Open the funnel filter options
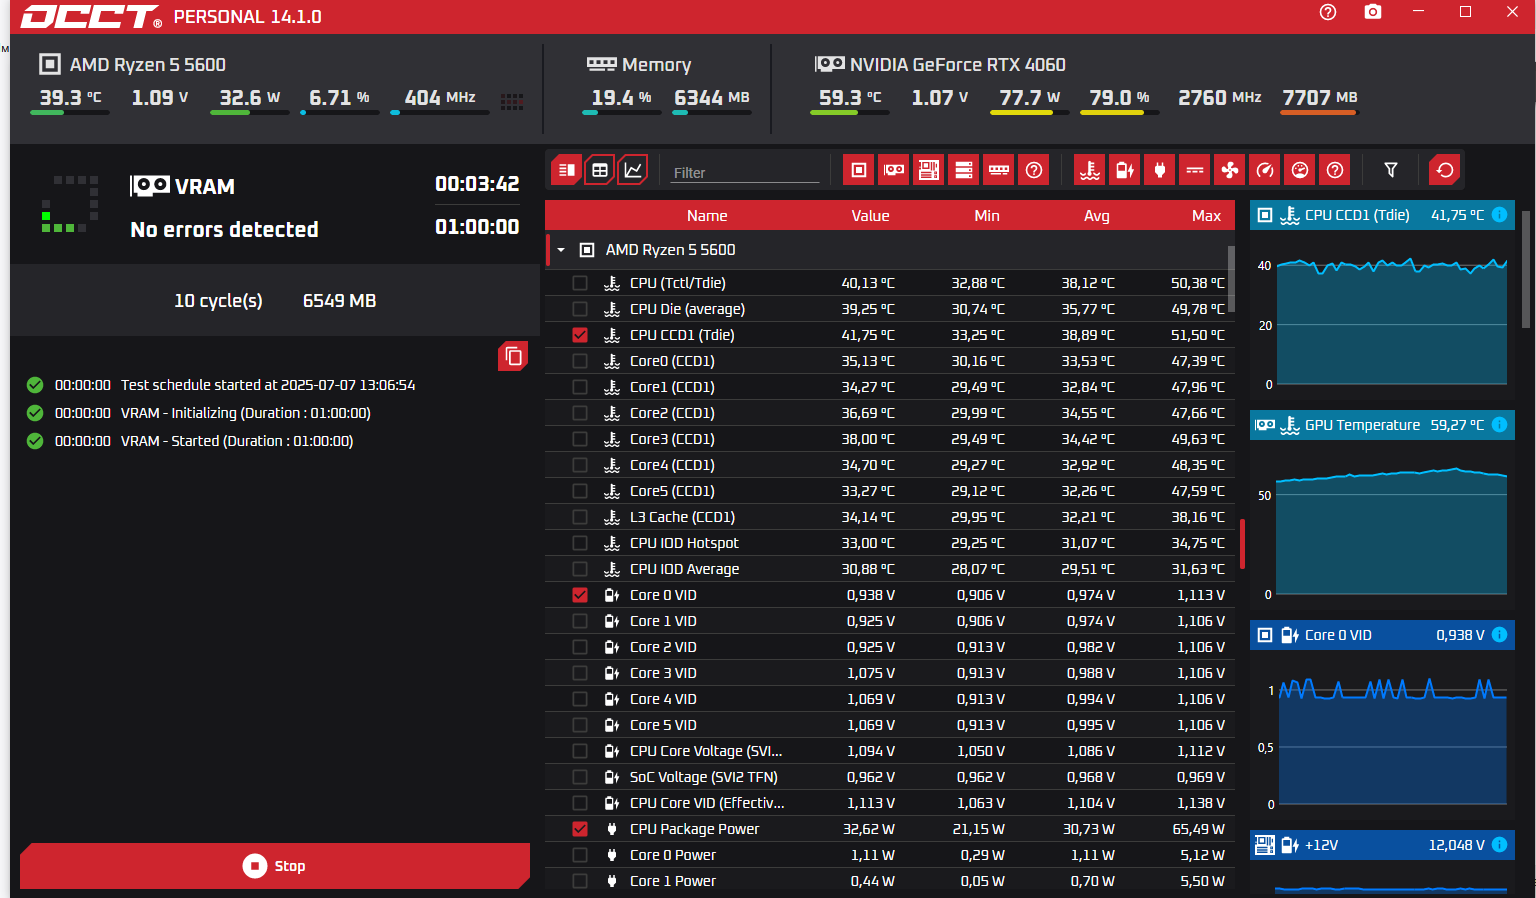 (x=1391, y=170)
